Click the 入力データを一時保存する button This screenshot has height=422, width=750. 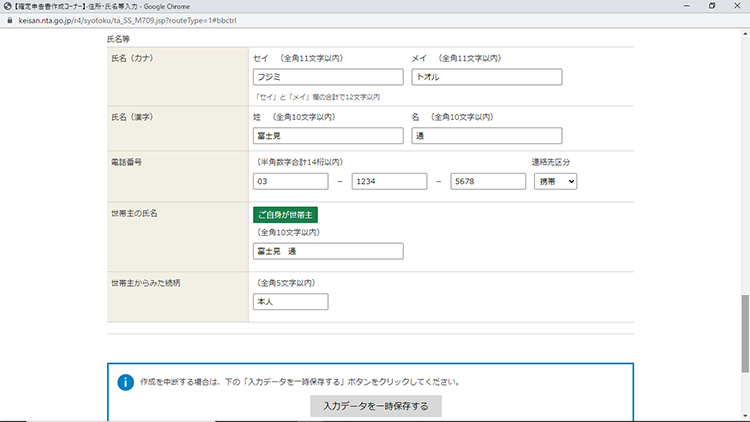pyautogui.click(x=375, y=406)
